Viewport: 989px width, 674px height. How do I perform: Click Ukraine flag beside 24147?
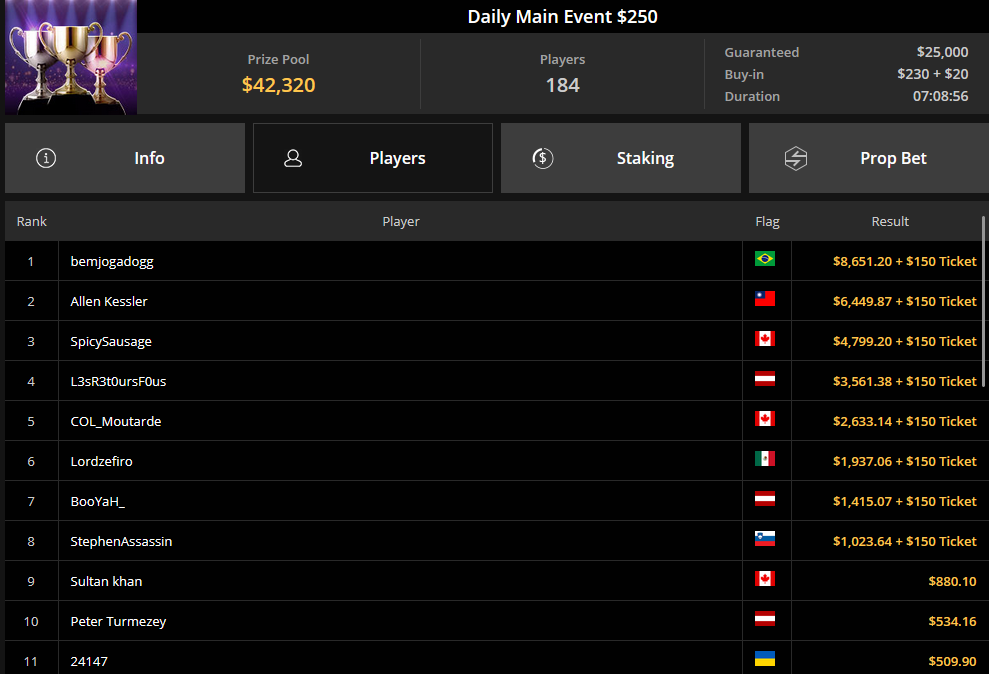[764, 659]
